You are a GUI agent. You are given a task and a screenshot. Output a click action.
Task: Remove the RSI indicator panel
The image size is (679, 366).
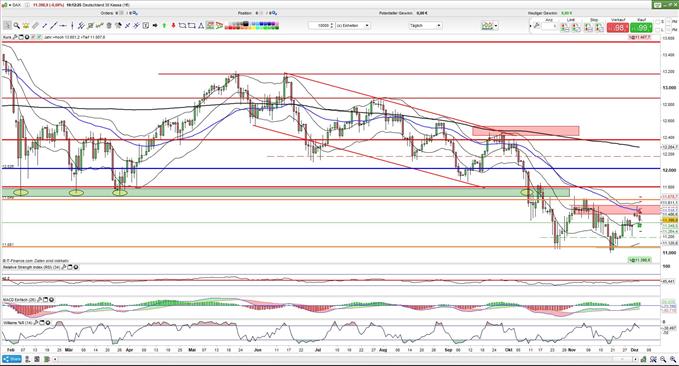click(76, 267)
